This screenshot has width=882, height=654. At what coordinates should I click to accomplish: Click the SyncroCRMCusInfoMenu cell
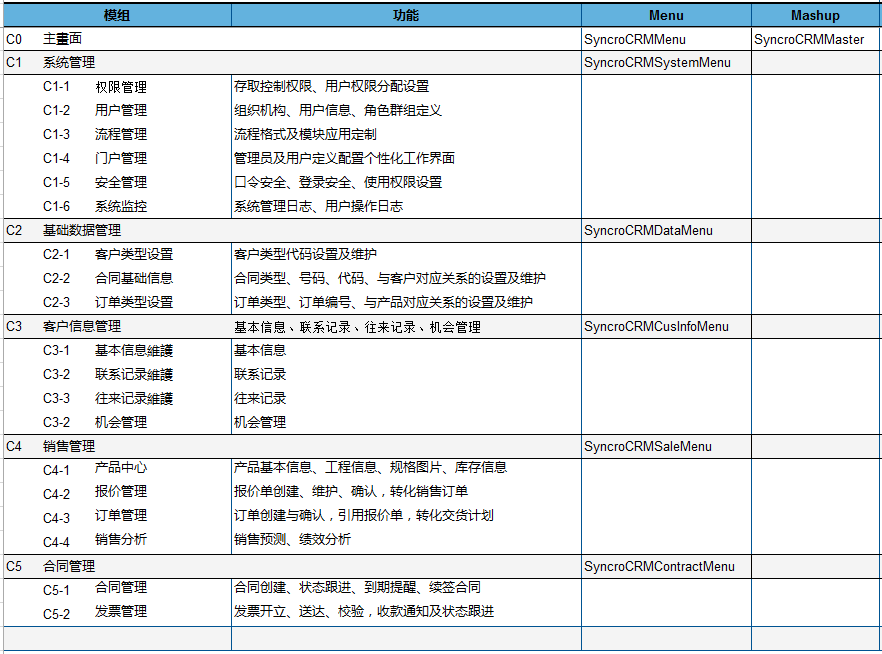666,327
